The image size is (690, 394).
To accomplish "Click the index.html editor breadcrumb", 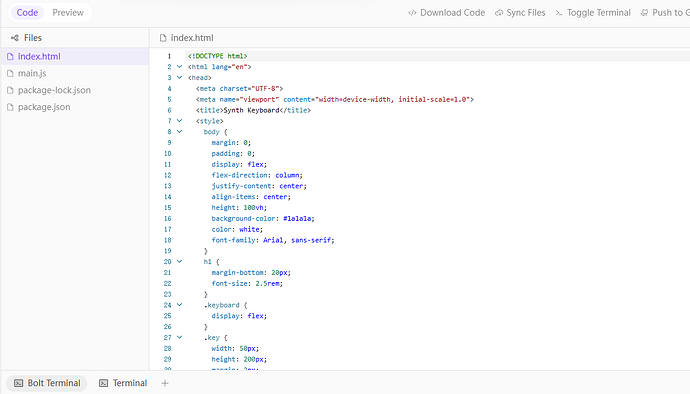I will 192,38.
